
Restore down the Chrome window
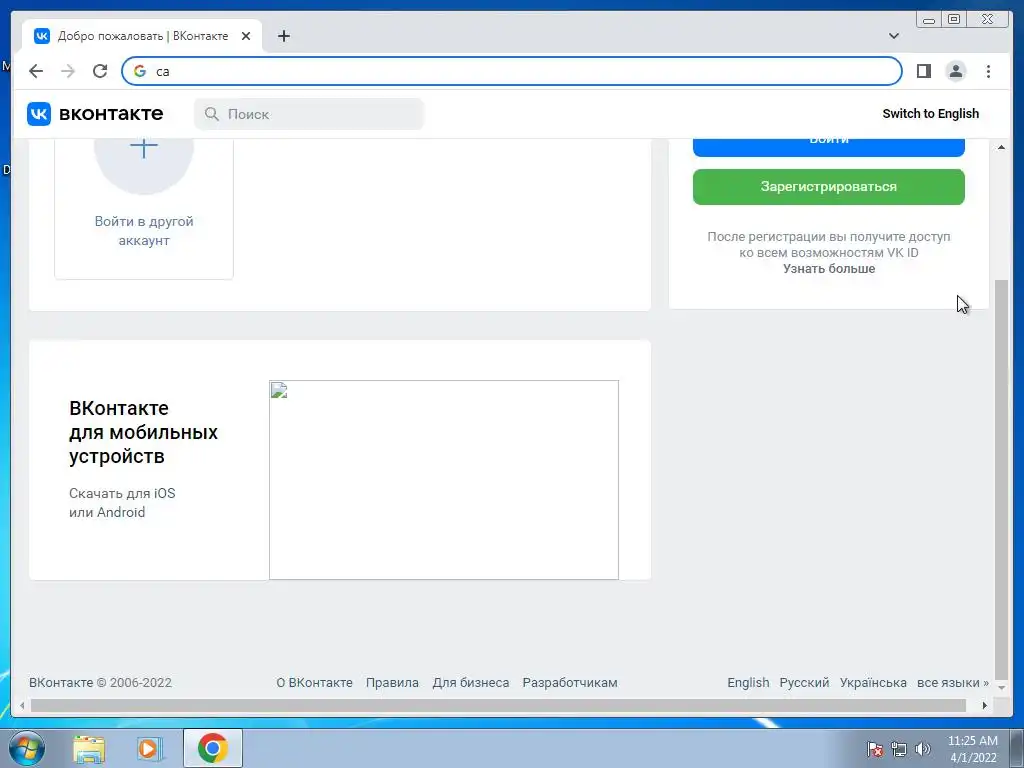[x=954, y=20]
